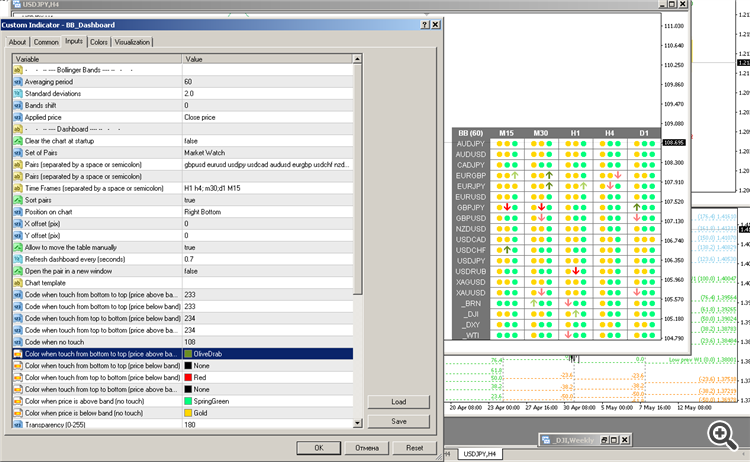Click the Time Frames value field
750x462 pixels.
pyautogui.click(x=267, y=188)
